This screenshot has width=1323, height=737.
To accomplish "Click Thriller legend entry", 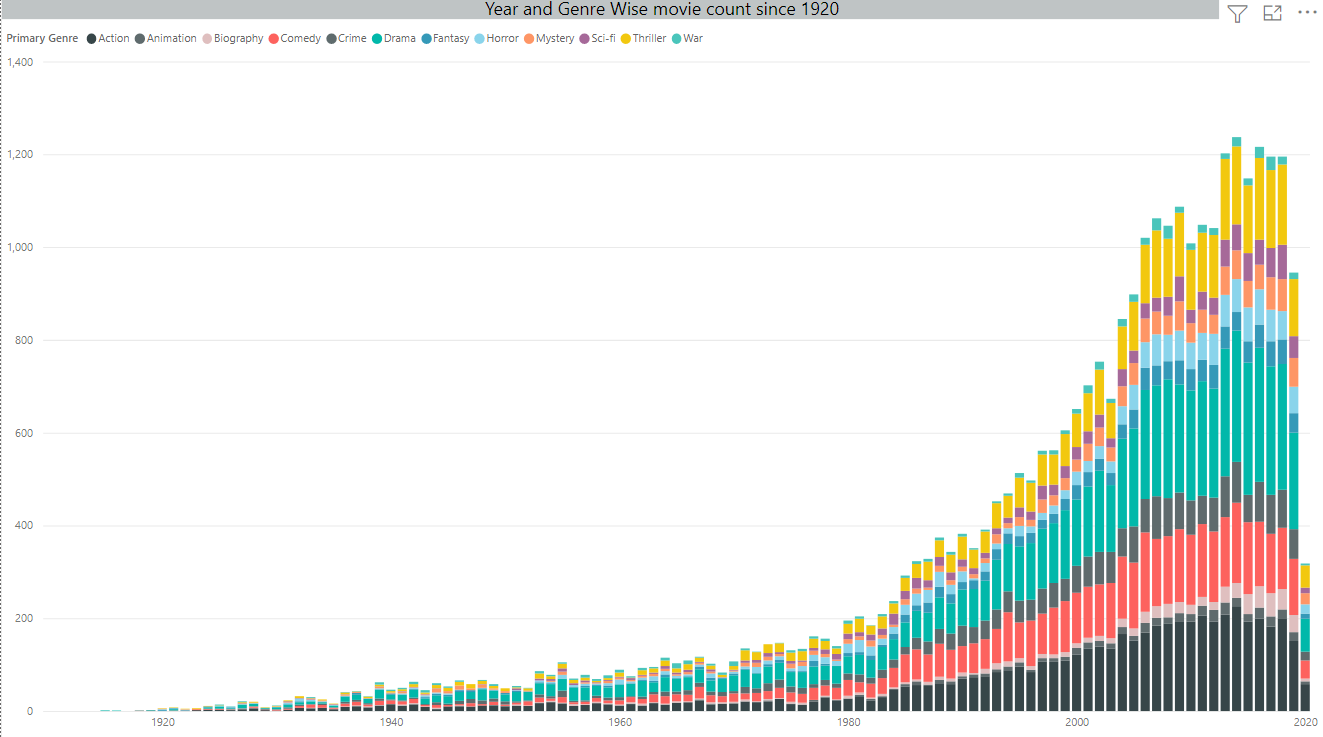I will point(643,38).
